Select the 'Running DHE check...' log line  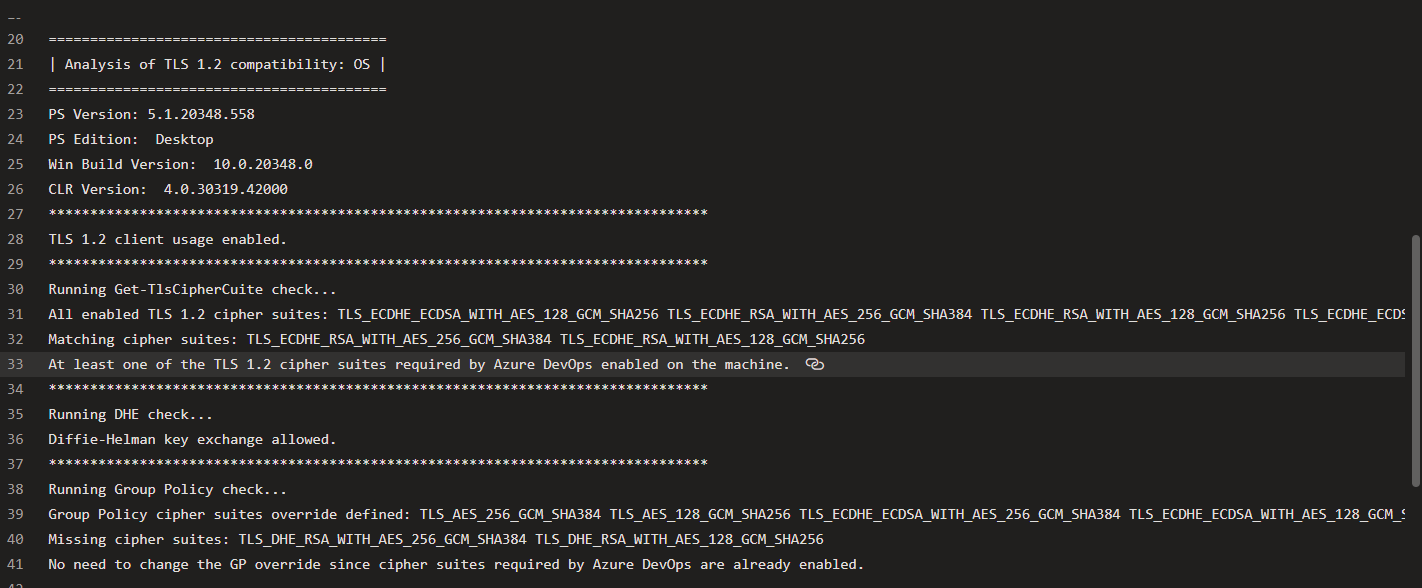pyautogui.click(x=131, y=415)
